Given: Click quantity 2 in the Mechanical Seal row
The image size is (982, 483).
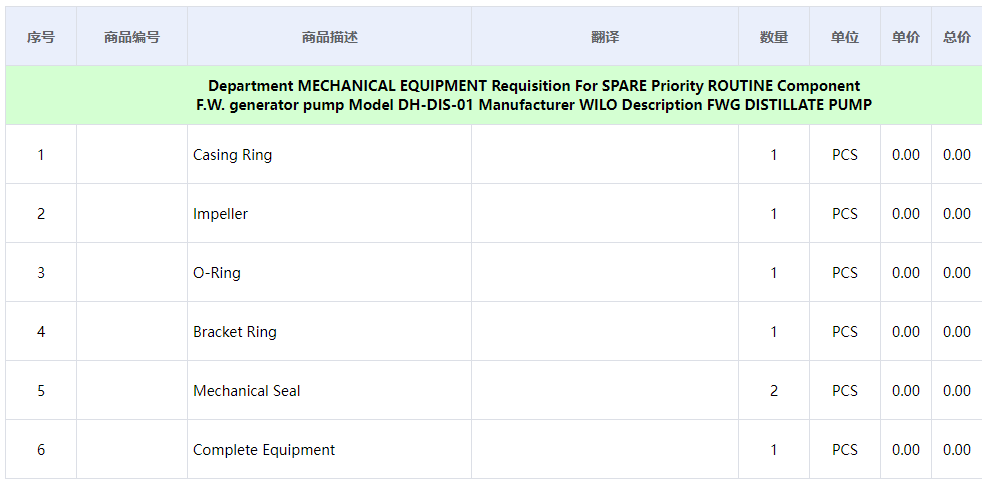Looking at the screenshot, I should click(774, 391).
